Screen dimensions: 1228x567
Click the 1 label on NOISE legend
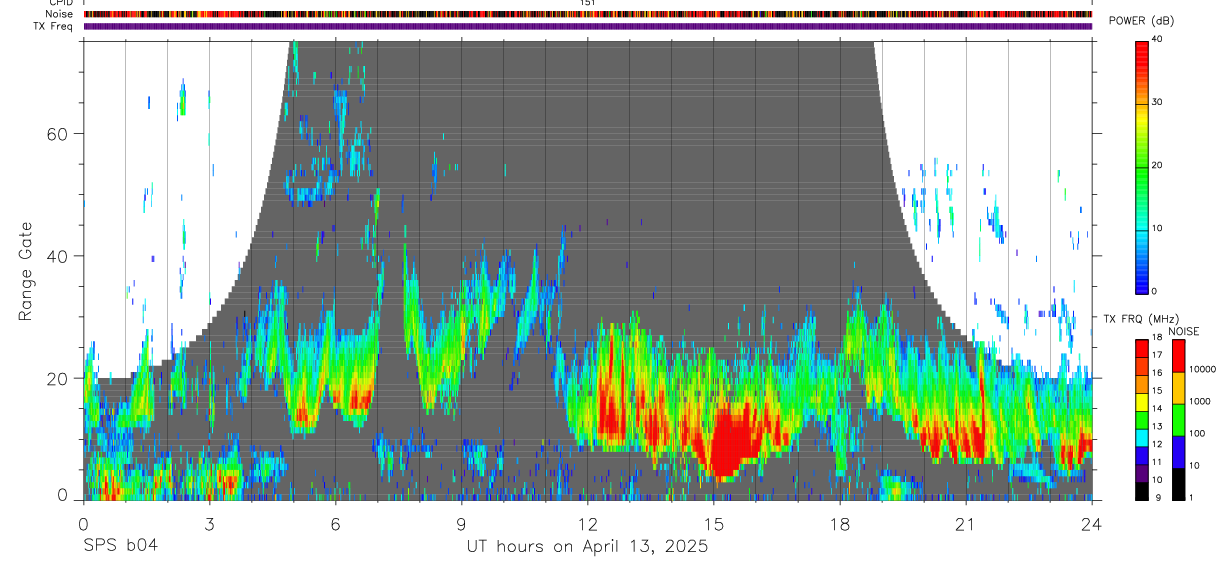(1189, 497)
